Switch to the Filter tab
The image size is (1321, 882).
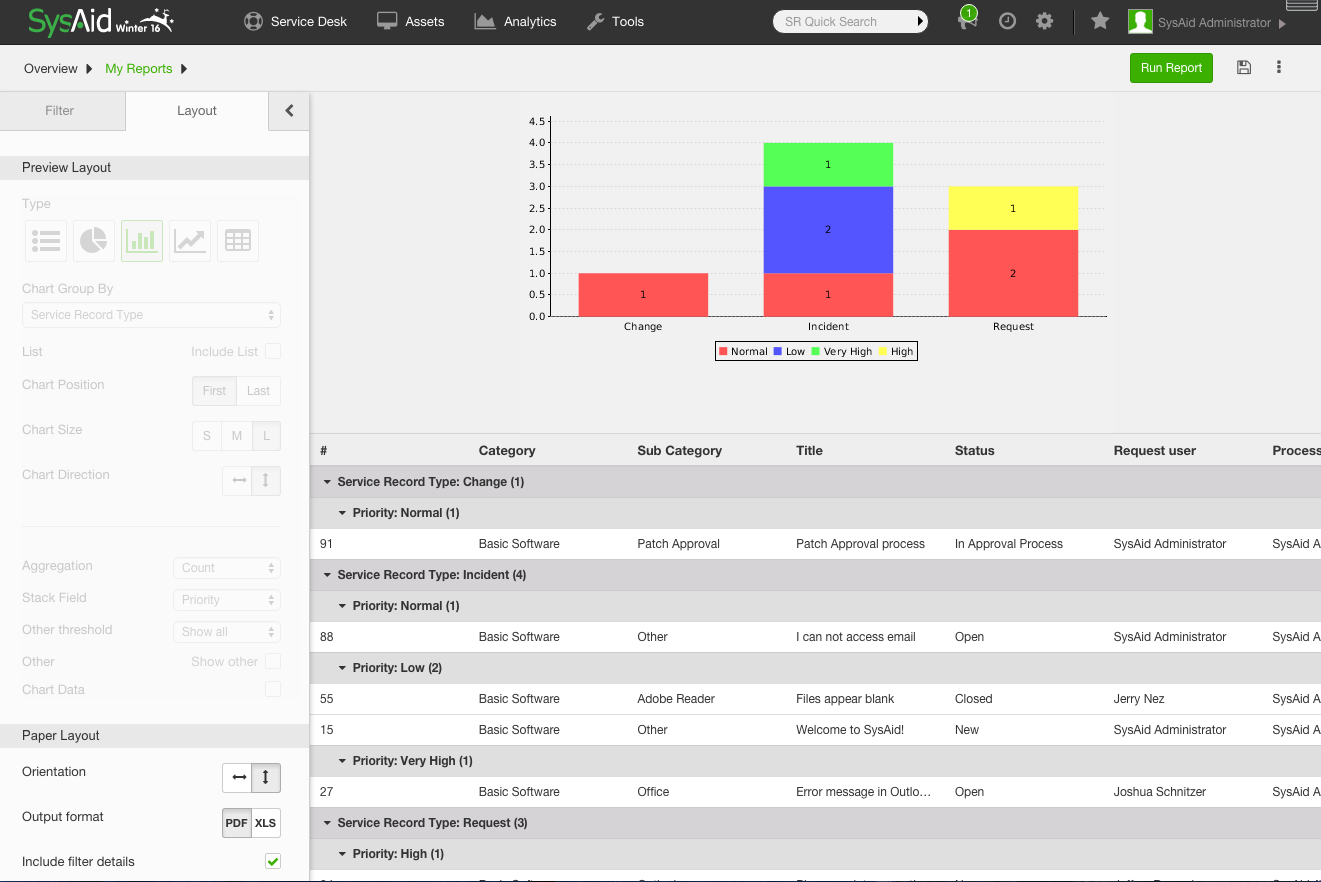click(x=59, y=110)
